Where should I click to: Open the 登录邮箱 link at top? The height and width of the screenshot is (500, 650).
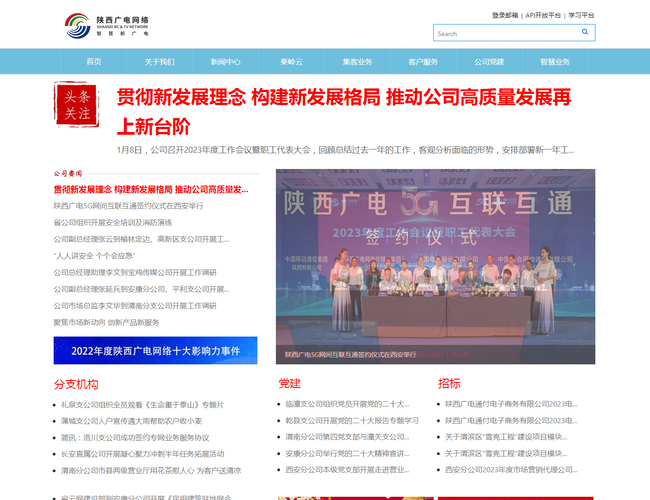tap(505, 15)
